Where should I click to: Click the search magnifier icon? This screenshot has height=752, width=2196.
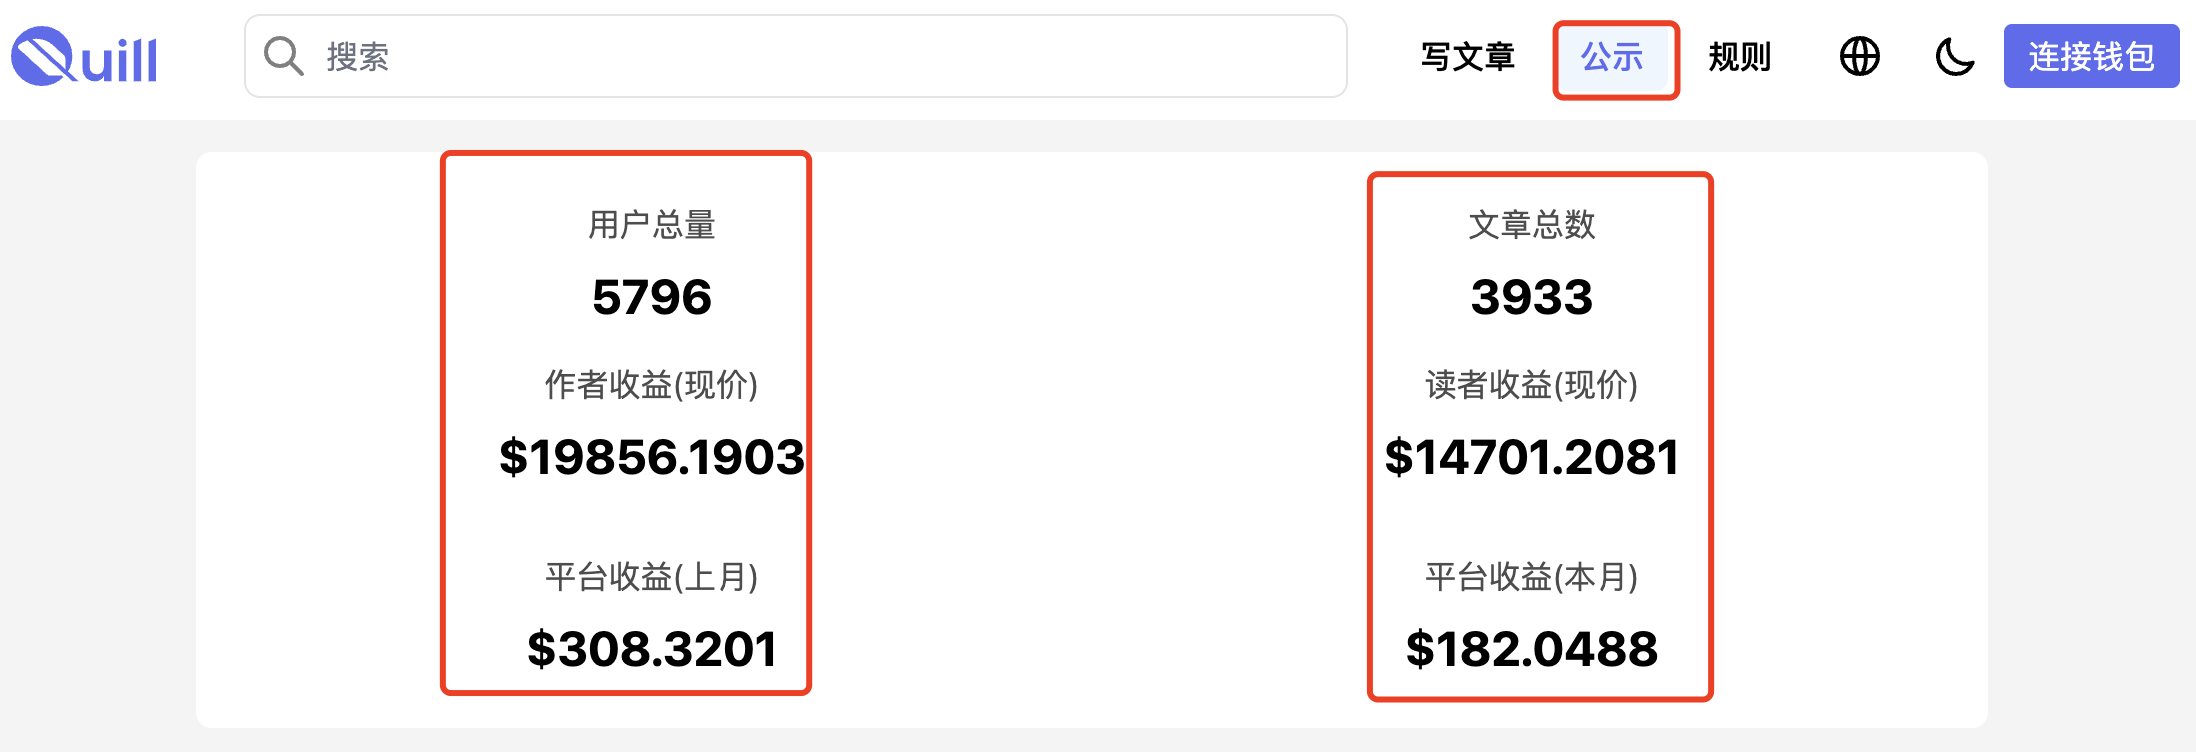coord(283,56)
